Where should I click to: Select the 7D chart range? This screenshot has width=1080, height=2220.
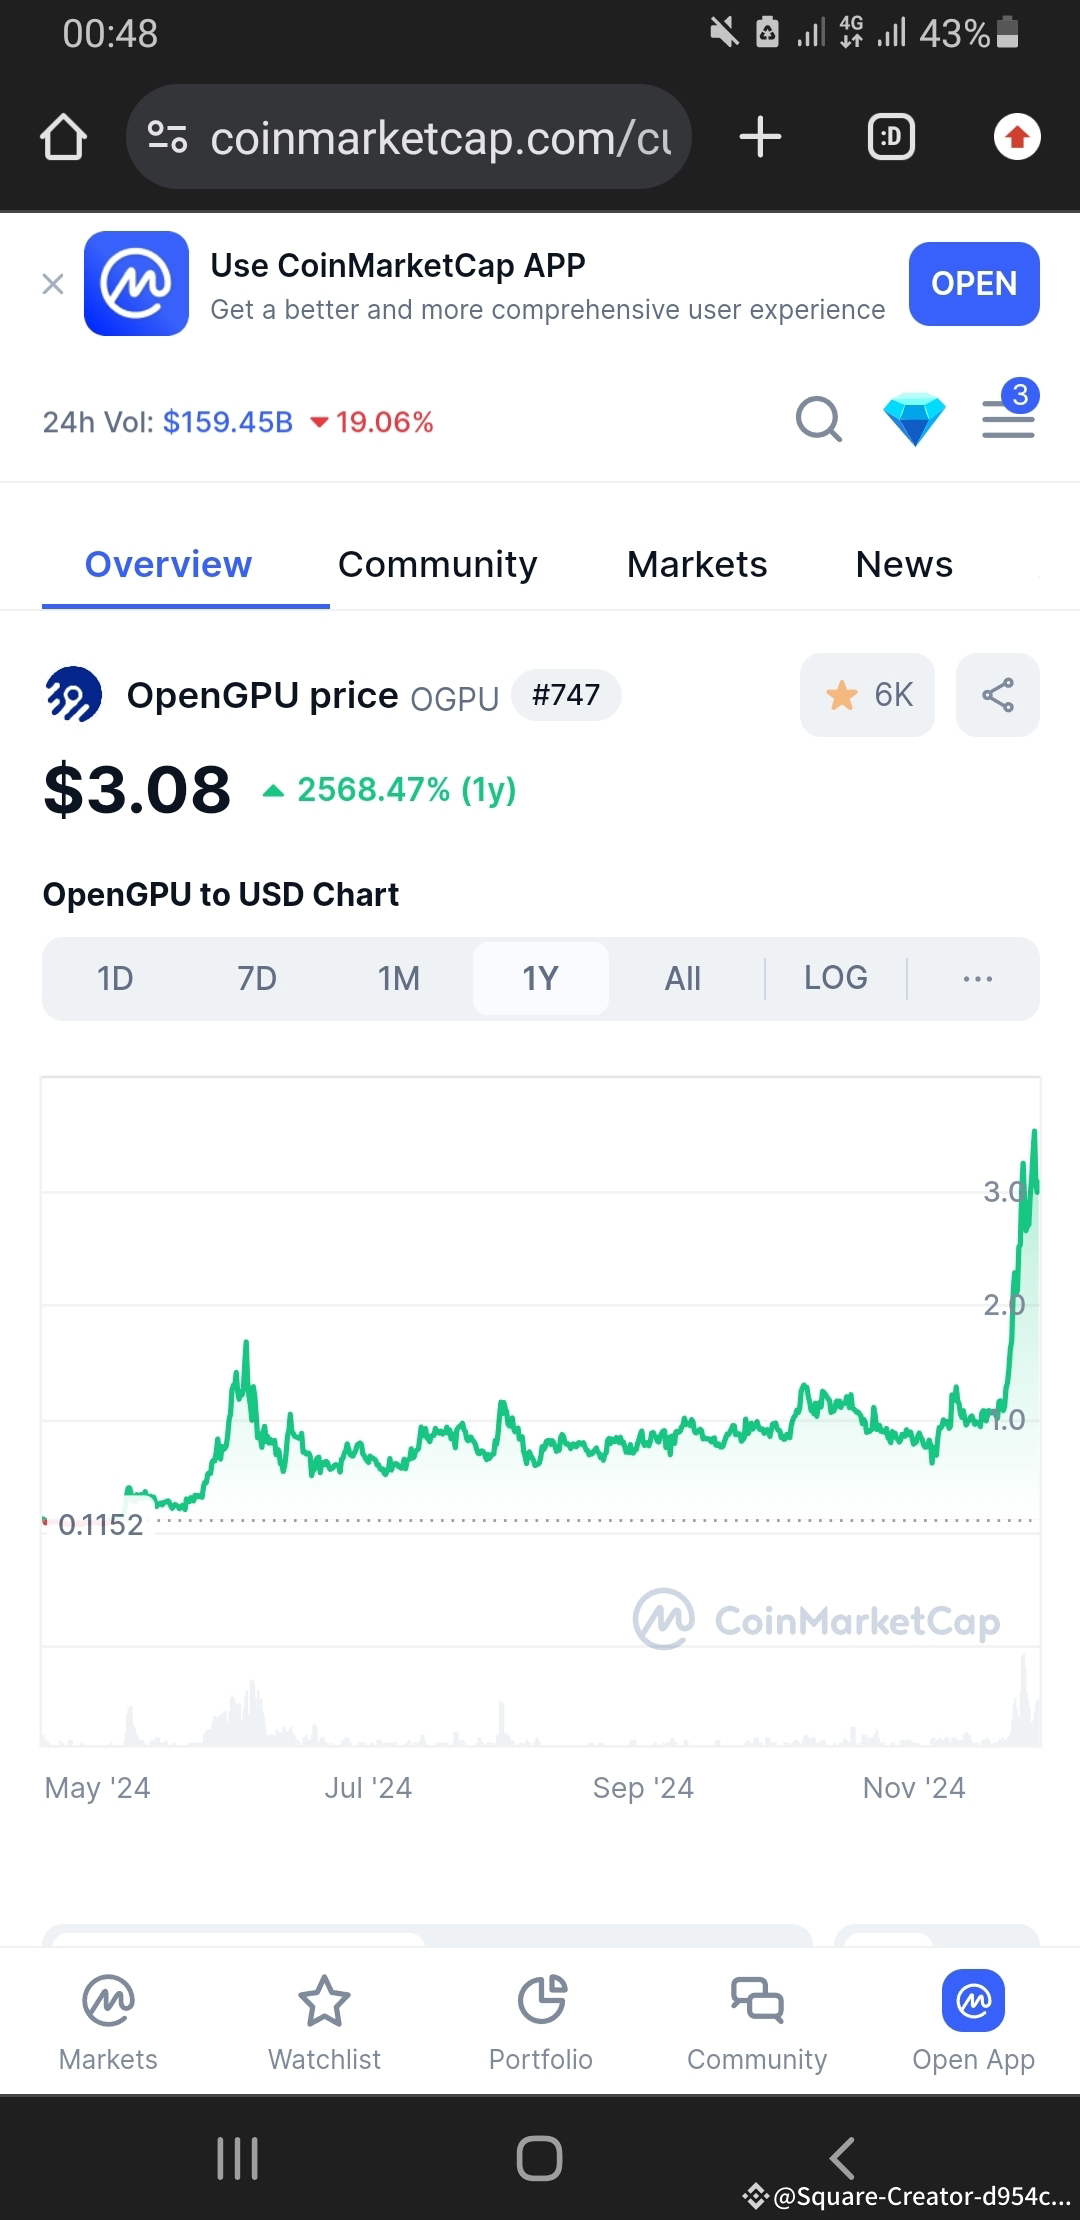[257, 978]
